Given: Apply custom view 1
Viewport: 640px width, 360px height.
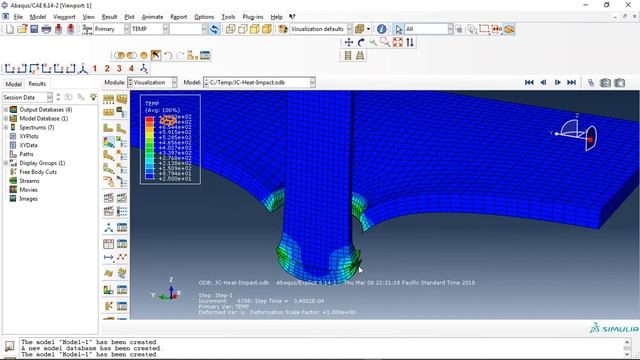Looking at the screenshot, I should coord(95,69).
